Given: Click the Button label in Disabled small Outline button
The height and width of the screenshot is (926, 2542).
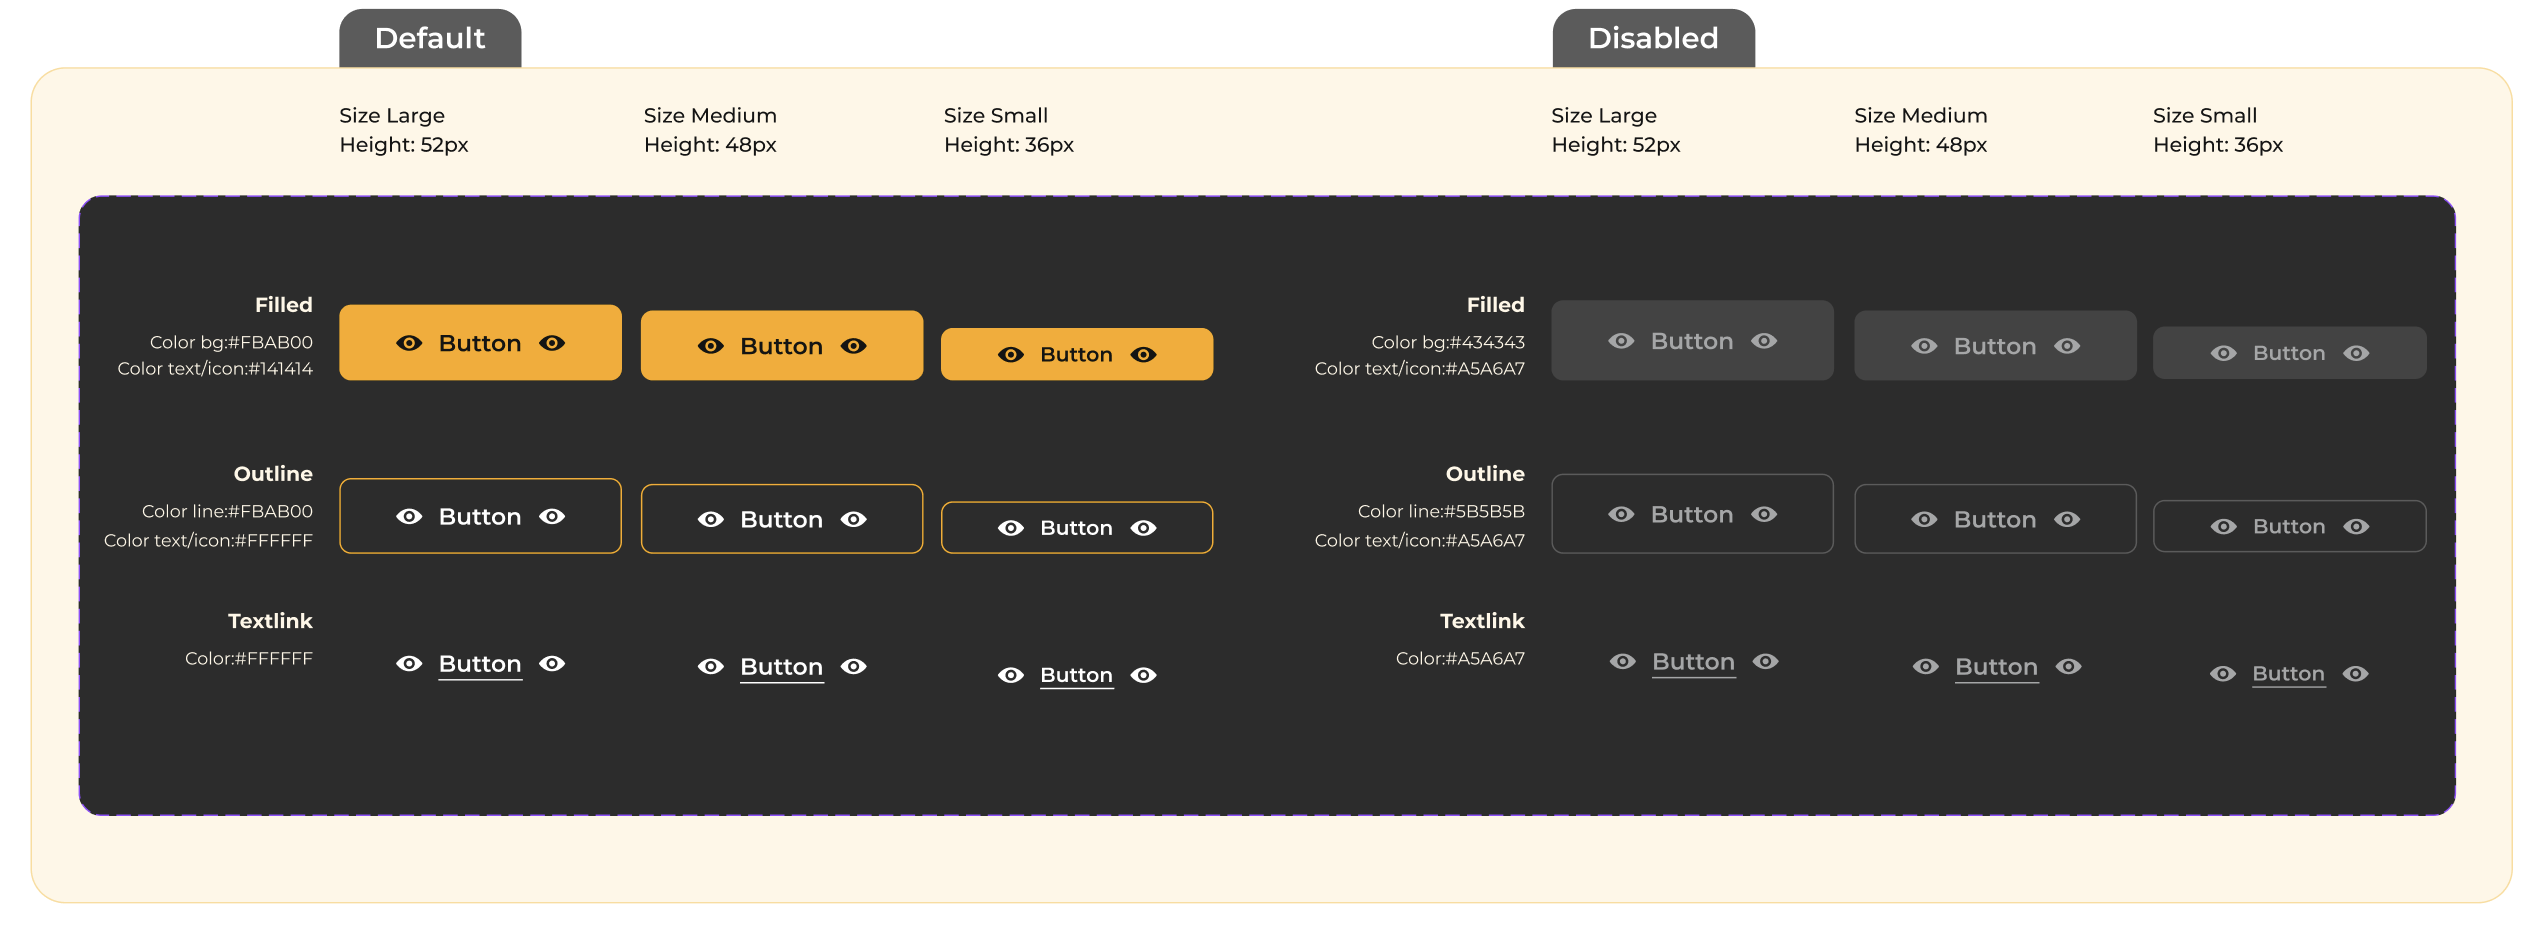Looking at the screenshot, I should coord(2289,526).
